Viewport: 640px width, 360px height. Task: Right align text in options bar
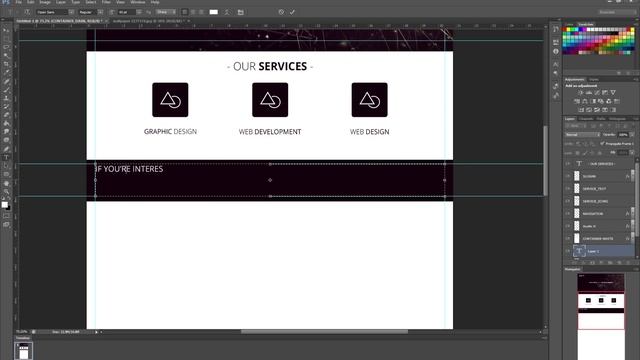(201, 12)
